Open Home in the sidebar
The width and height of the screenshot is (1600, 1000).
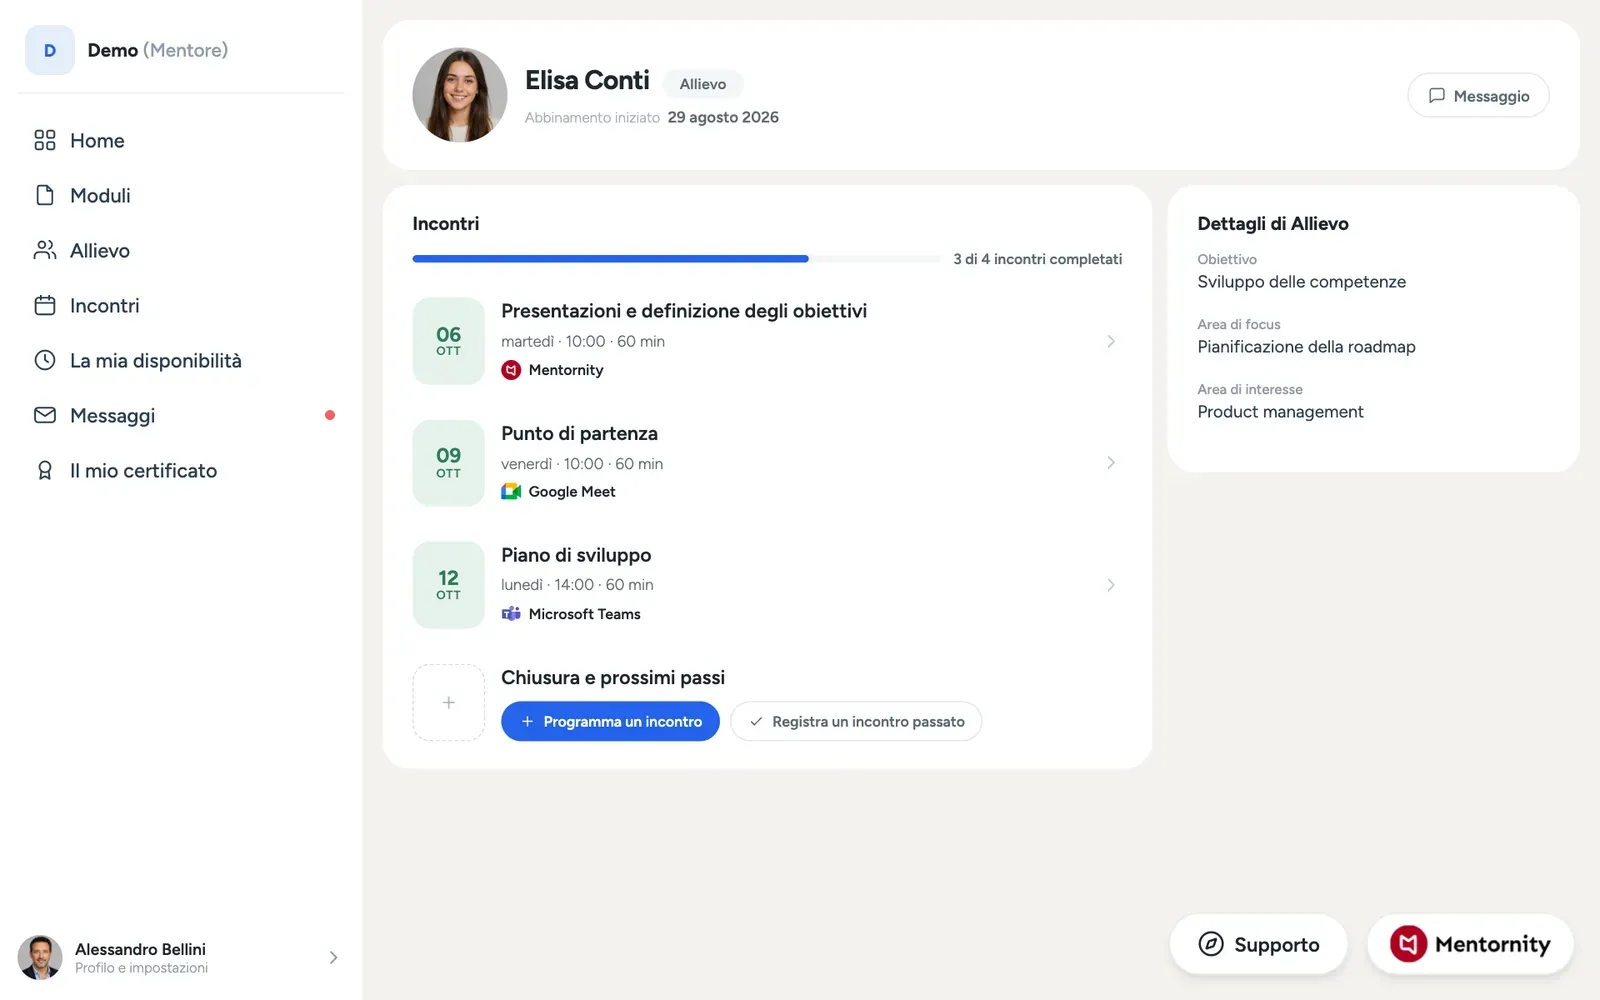180,140
